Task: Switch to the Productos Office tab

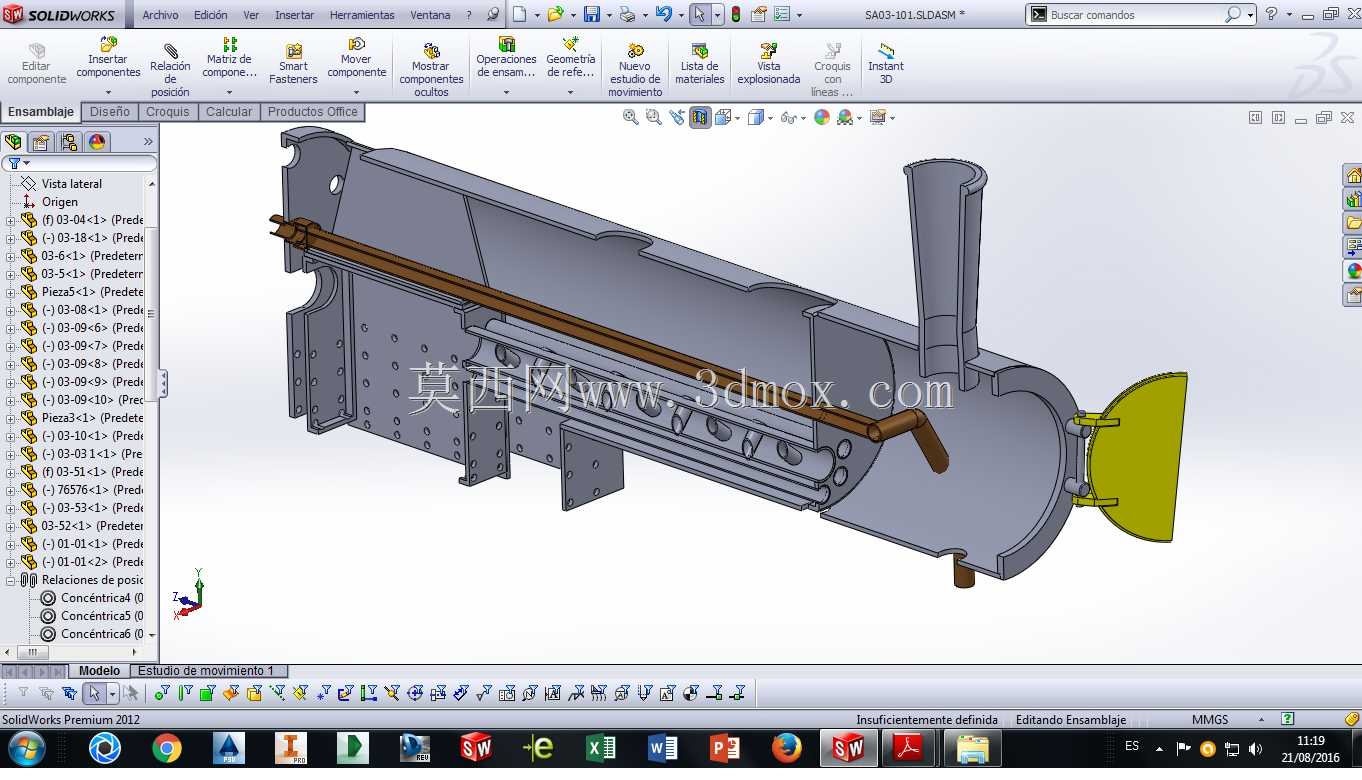Action: coord(312,112)
